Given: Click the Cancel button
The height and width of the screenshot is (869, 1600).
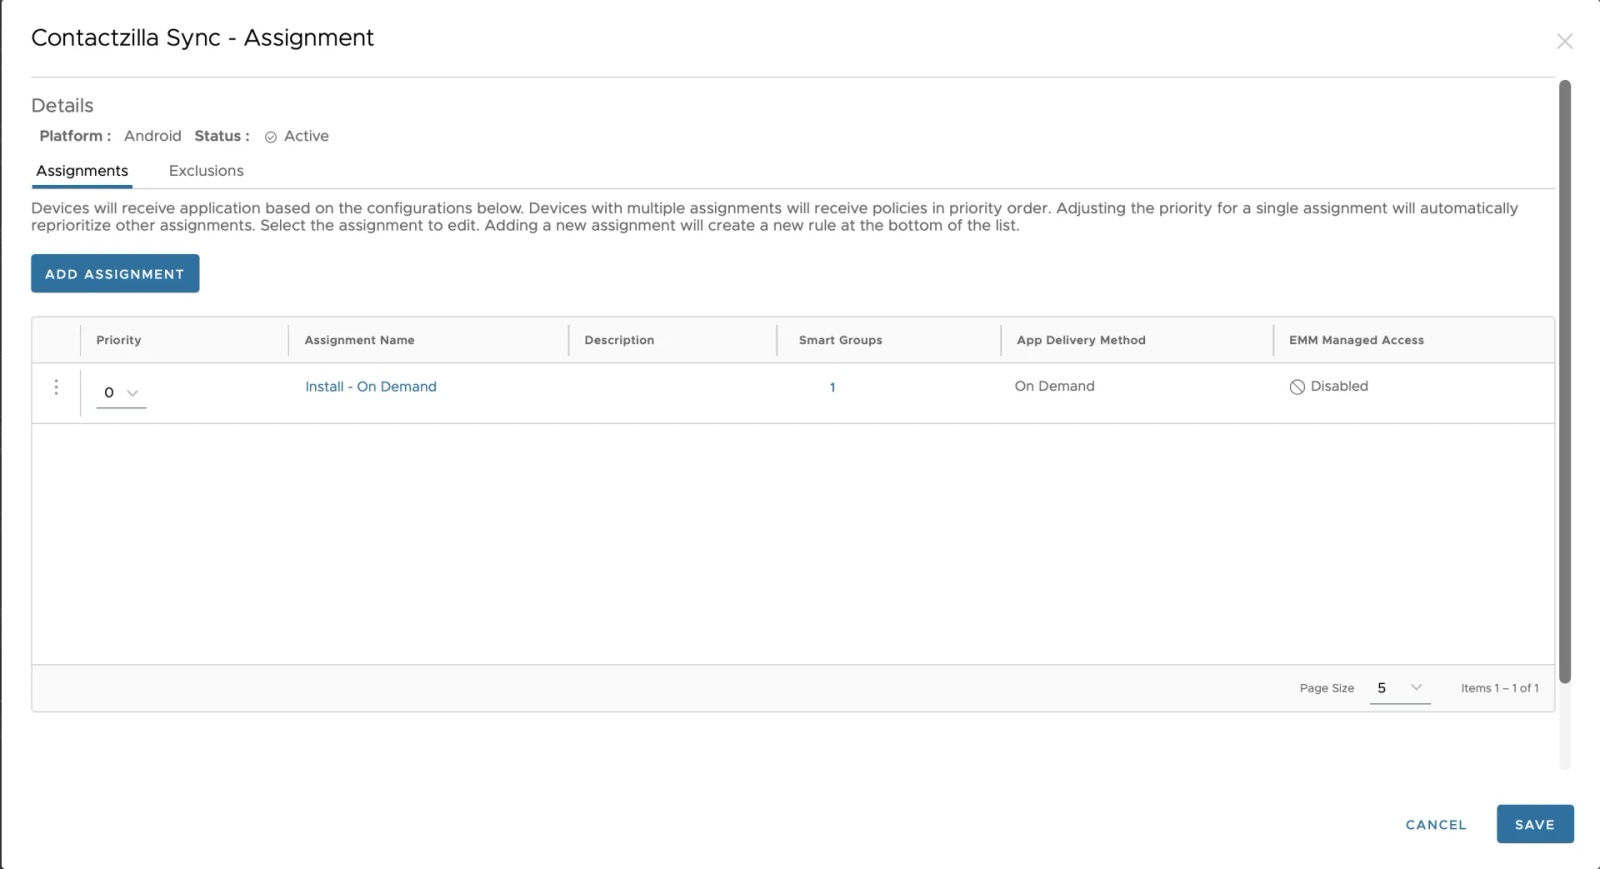Looking at the screenshot, I should (x=1436, y=825).
